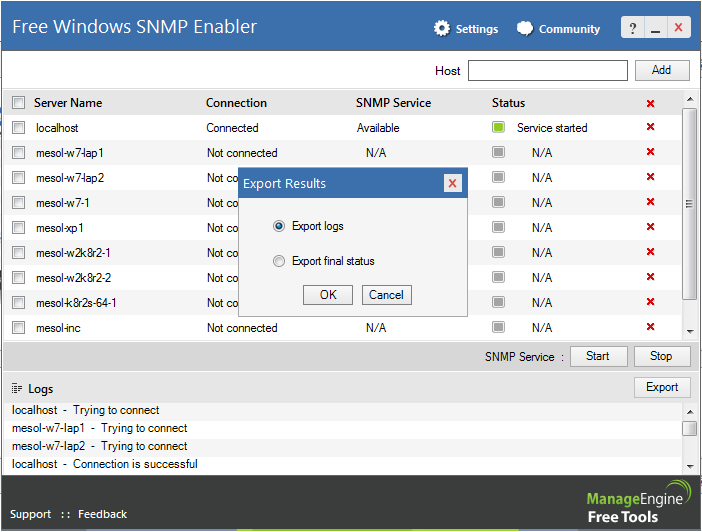Open the Community chat bubble icon
Viewport: 702px width, 532px height.
[525, 29]
